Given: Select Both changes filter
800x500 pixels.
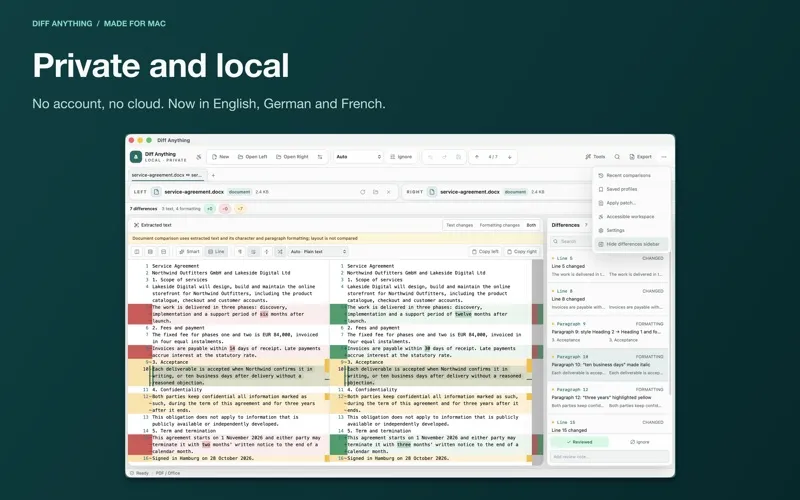Looking at the screenshot, I should pos(531,225).
